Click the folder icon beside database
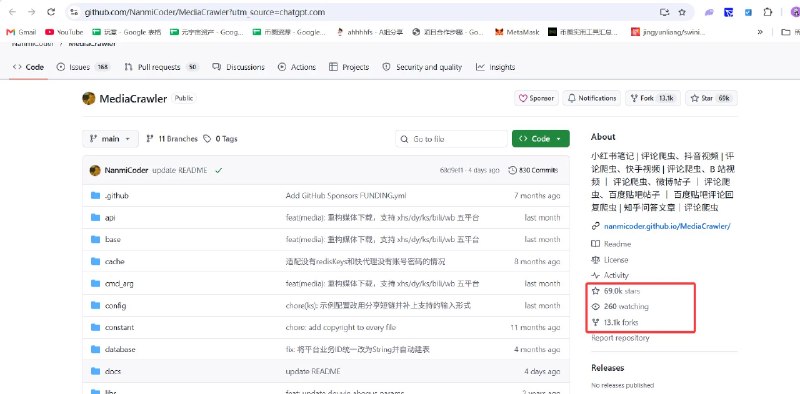The width and height of the screenshot is (800, 394). pos(95,349)
